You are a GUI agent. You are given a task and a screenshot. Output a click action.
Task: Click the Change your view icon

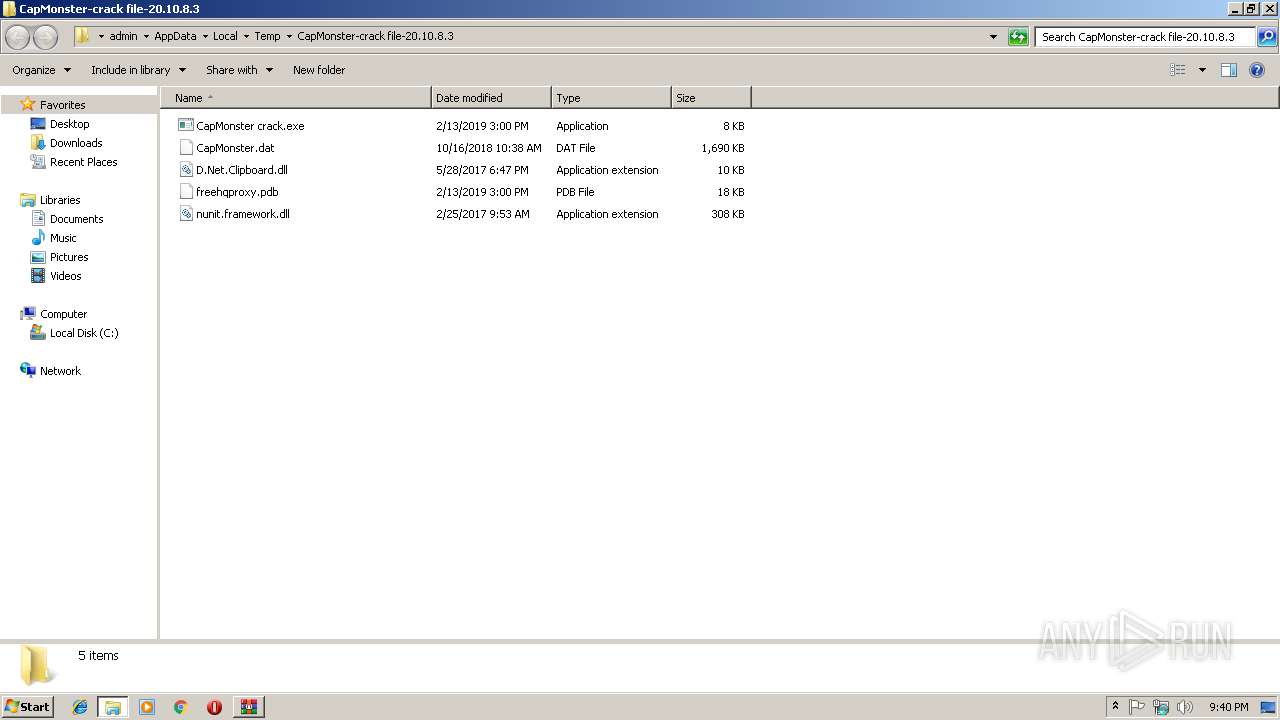(x=1178, y=70)
